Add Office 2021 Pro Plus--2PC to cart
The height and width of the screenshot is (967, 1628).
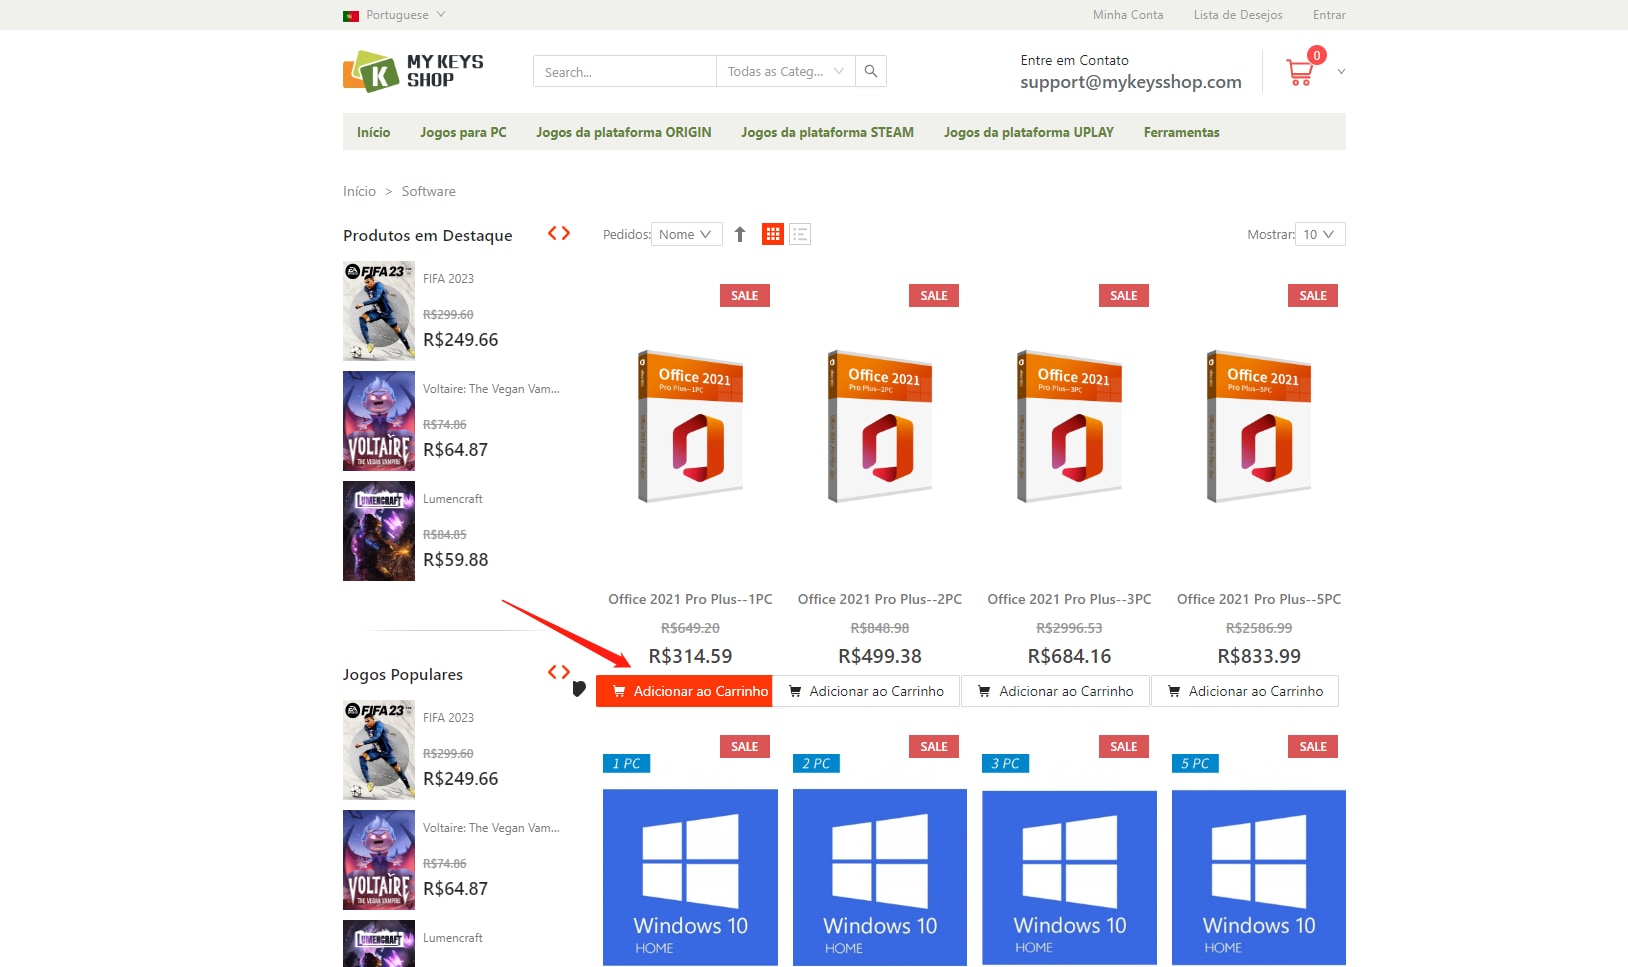point(866,691)
